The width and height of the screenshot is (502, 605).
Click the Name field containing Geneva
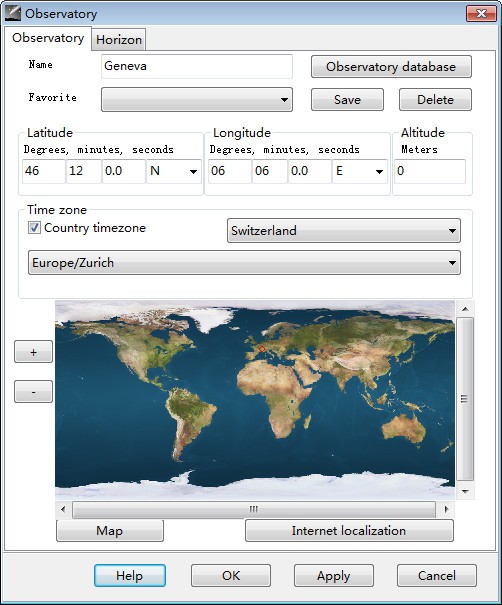coord(197,66)
